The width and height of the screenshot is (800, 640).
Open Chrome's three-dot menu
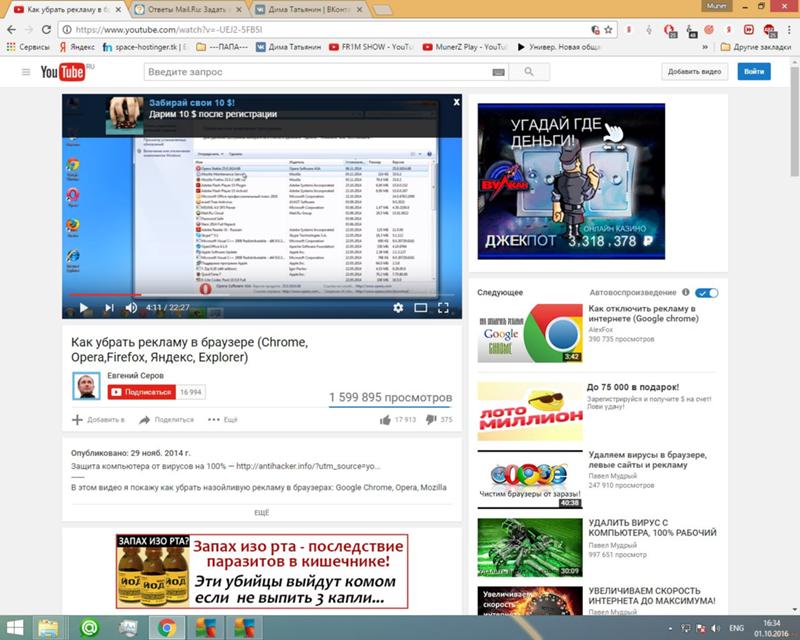[789, 30]
